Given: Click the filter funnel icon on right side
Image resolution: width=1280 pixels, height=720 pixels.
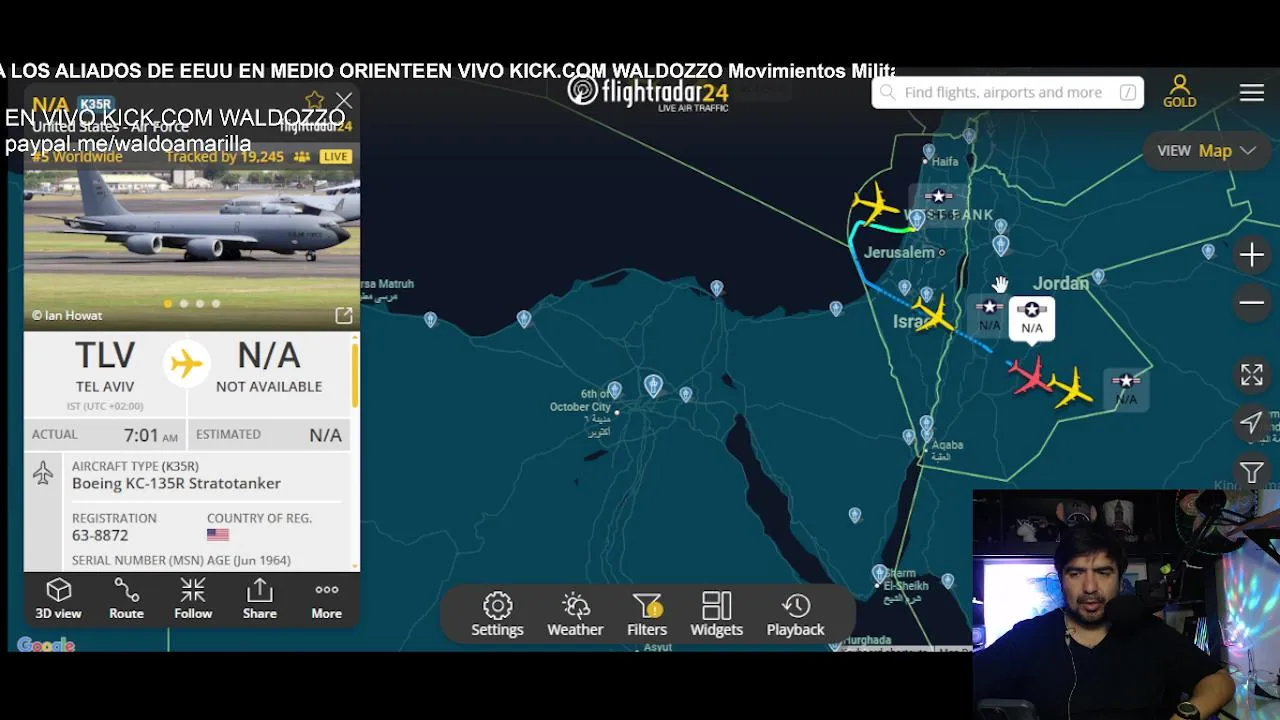Looking at the screenshot, I should pyautogui.click(x=1252, y=472).
